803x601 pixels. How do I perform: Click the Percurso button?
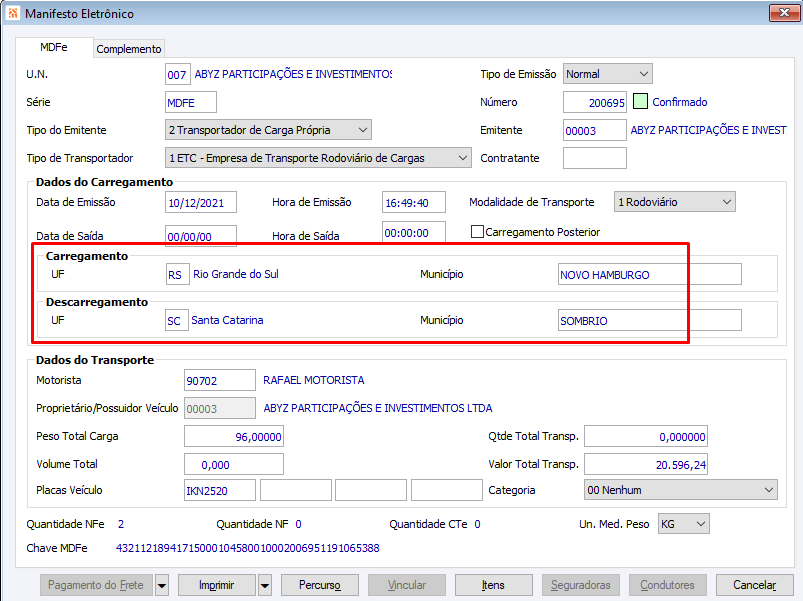tap(320, 585)
